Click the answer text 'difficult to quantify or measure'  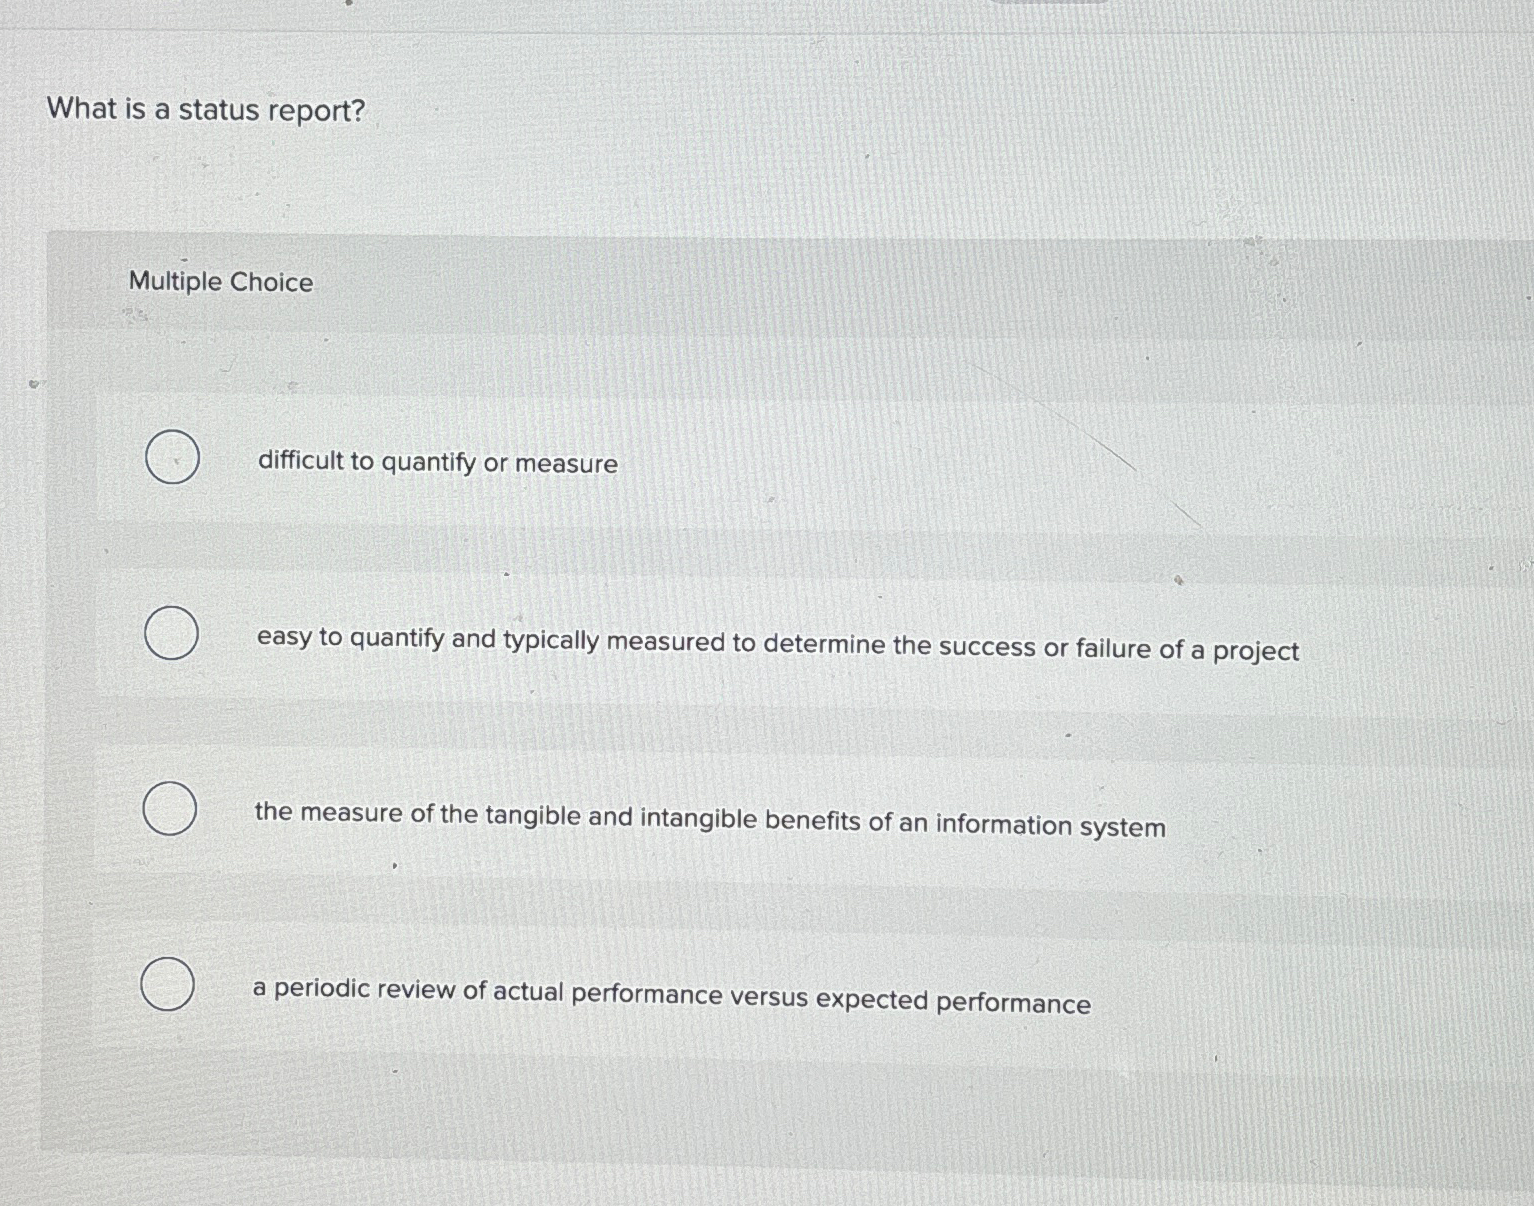(x=437, y=463)
